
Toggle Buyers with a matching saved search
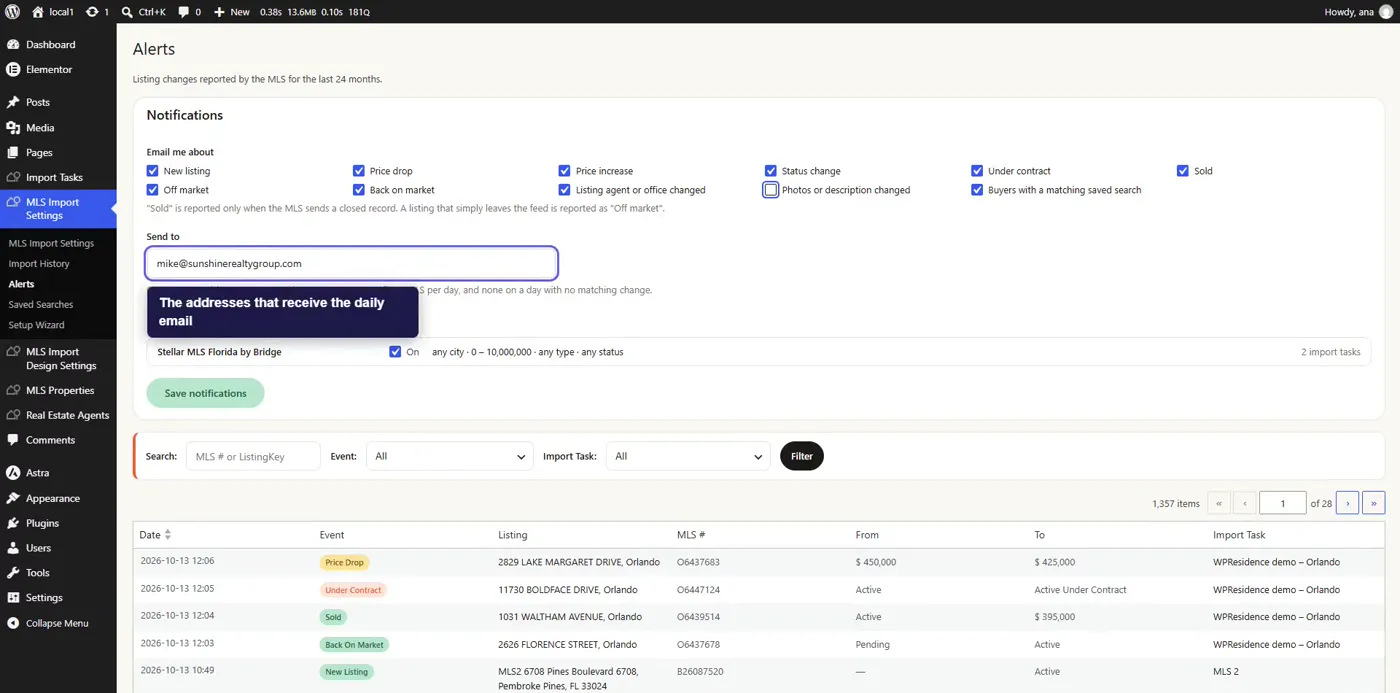(977, 190)
